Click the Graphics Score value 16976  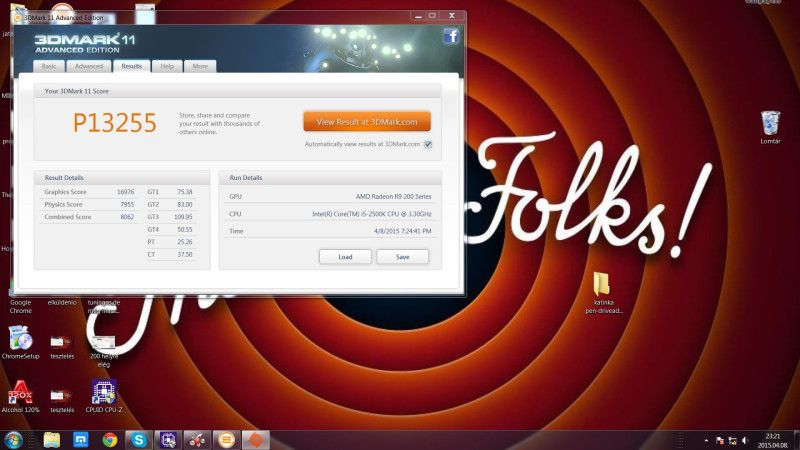(126, 192)
